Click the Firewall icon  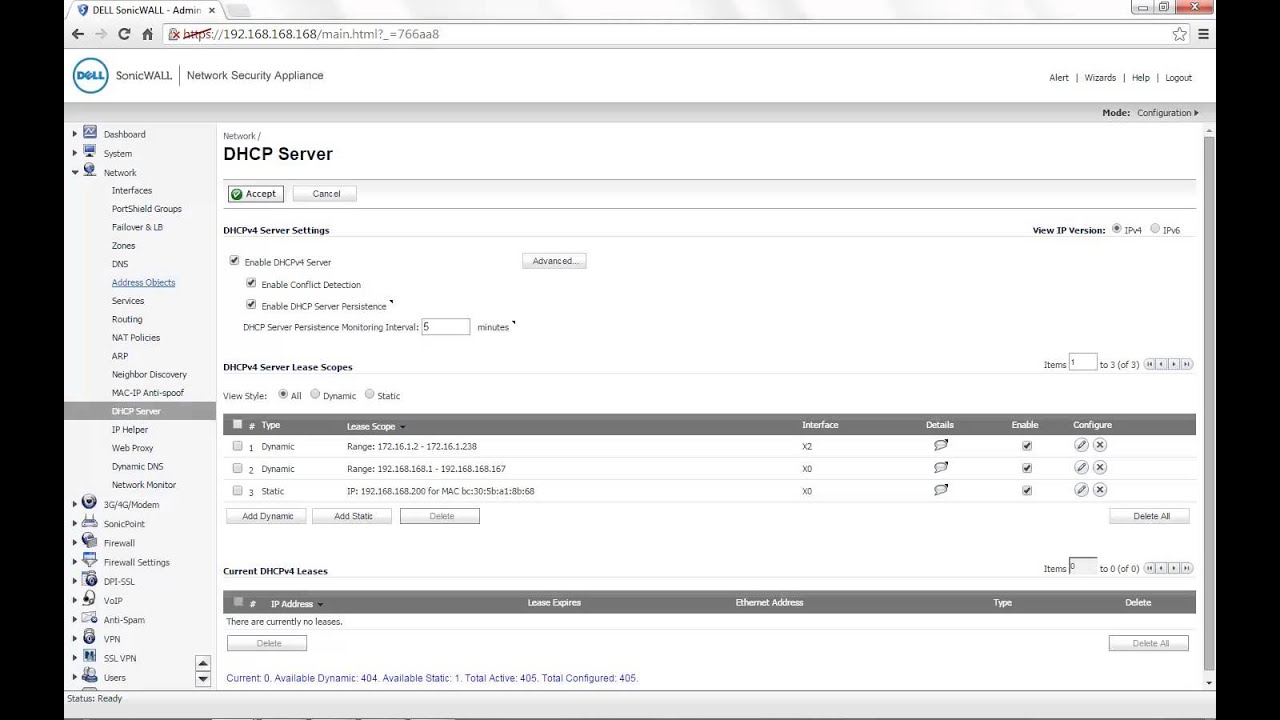[x=90, y=541]
